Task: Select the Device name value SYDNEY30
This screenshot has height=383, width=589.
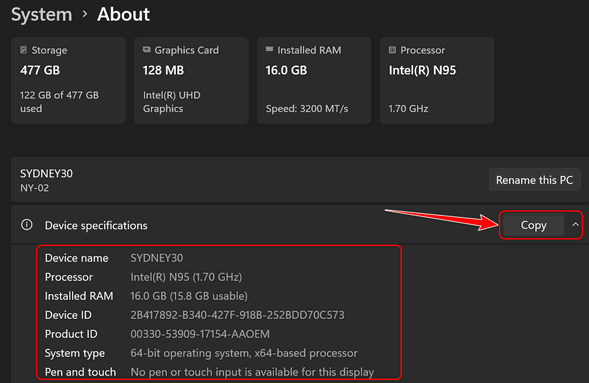Action: tap(157, 258)
